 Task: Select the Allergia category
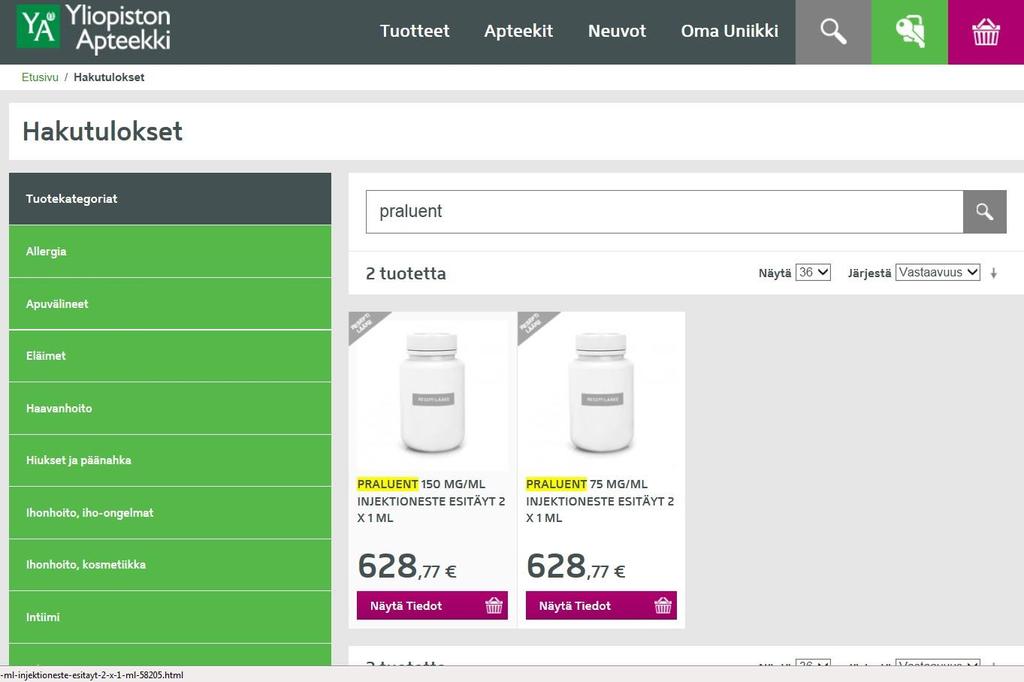[x=170, y=252]
